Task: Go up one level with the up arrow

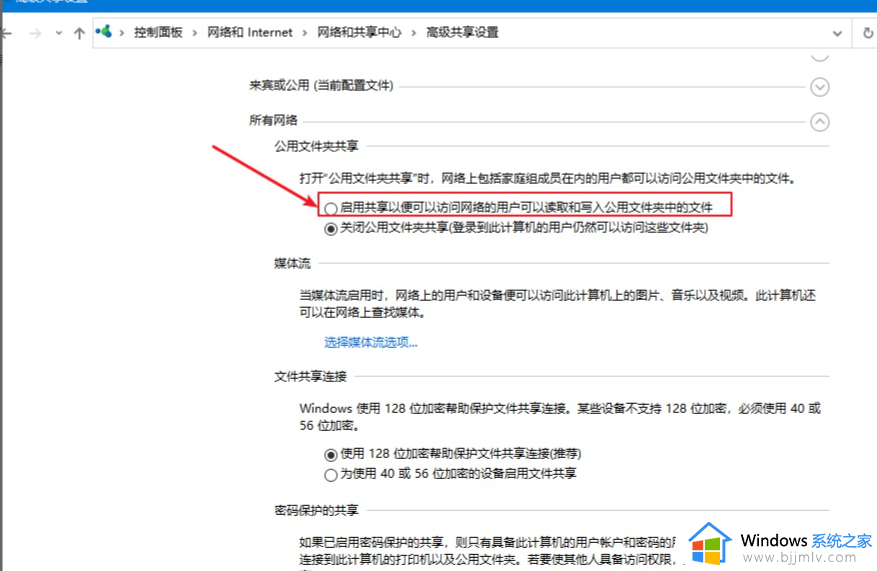Action: 79,34
